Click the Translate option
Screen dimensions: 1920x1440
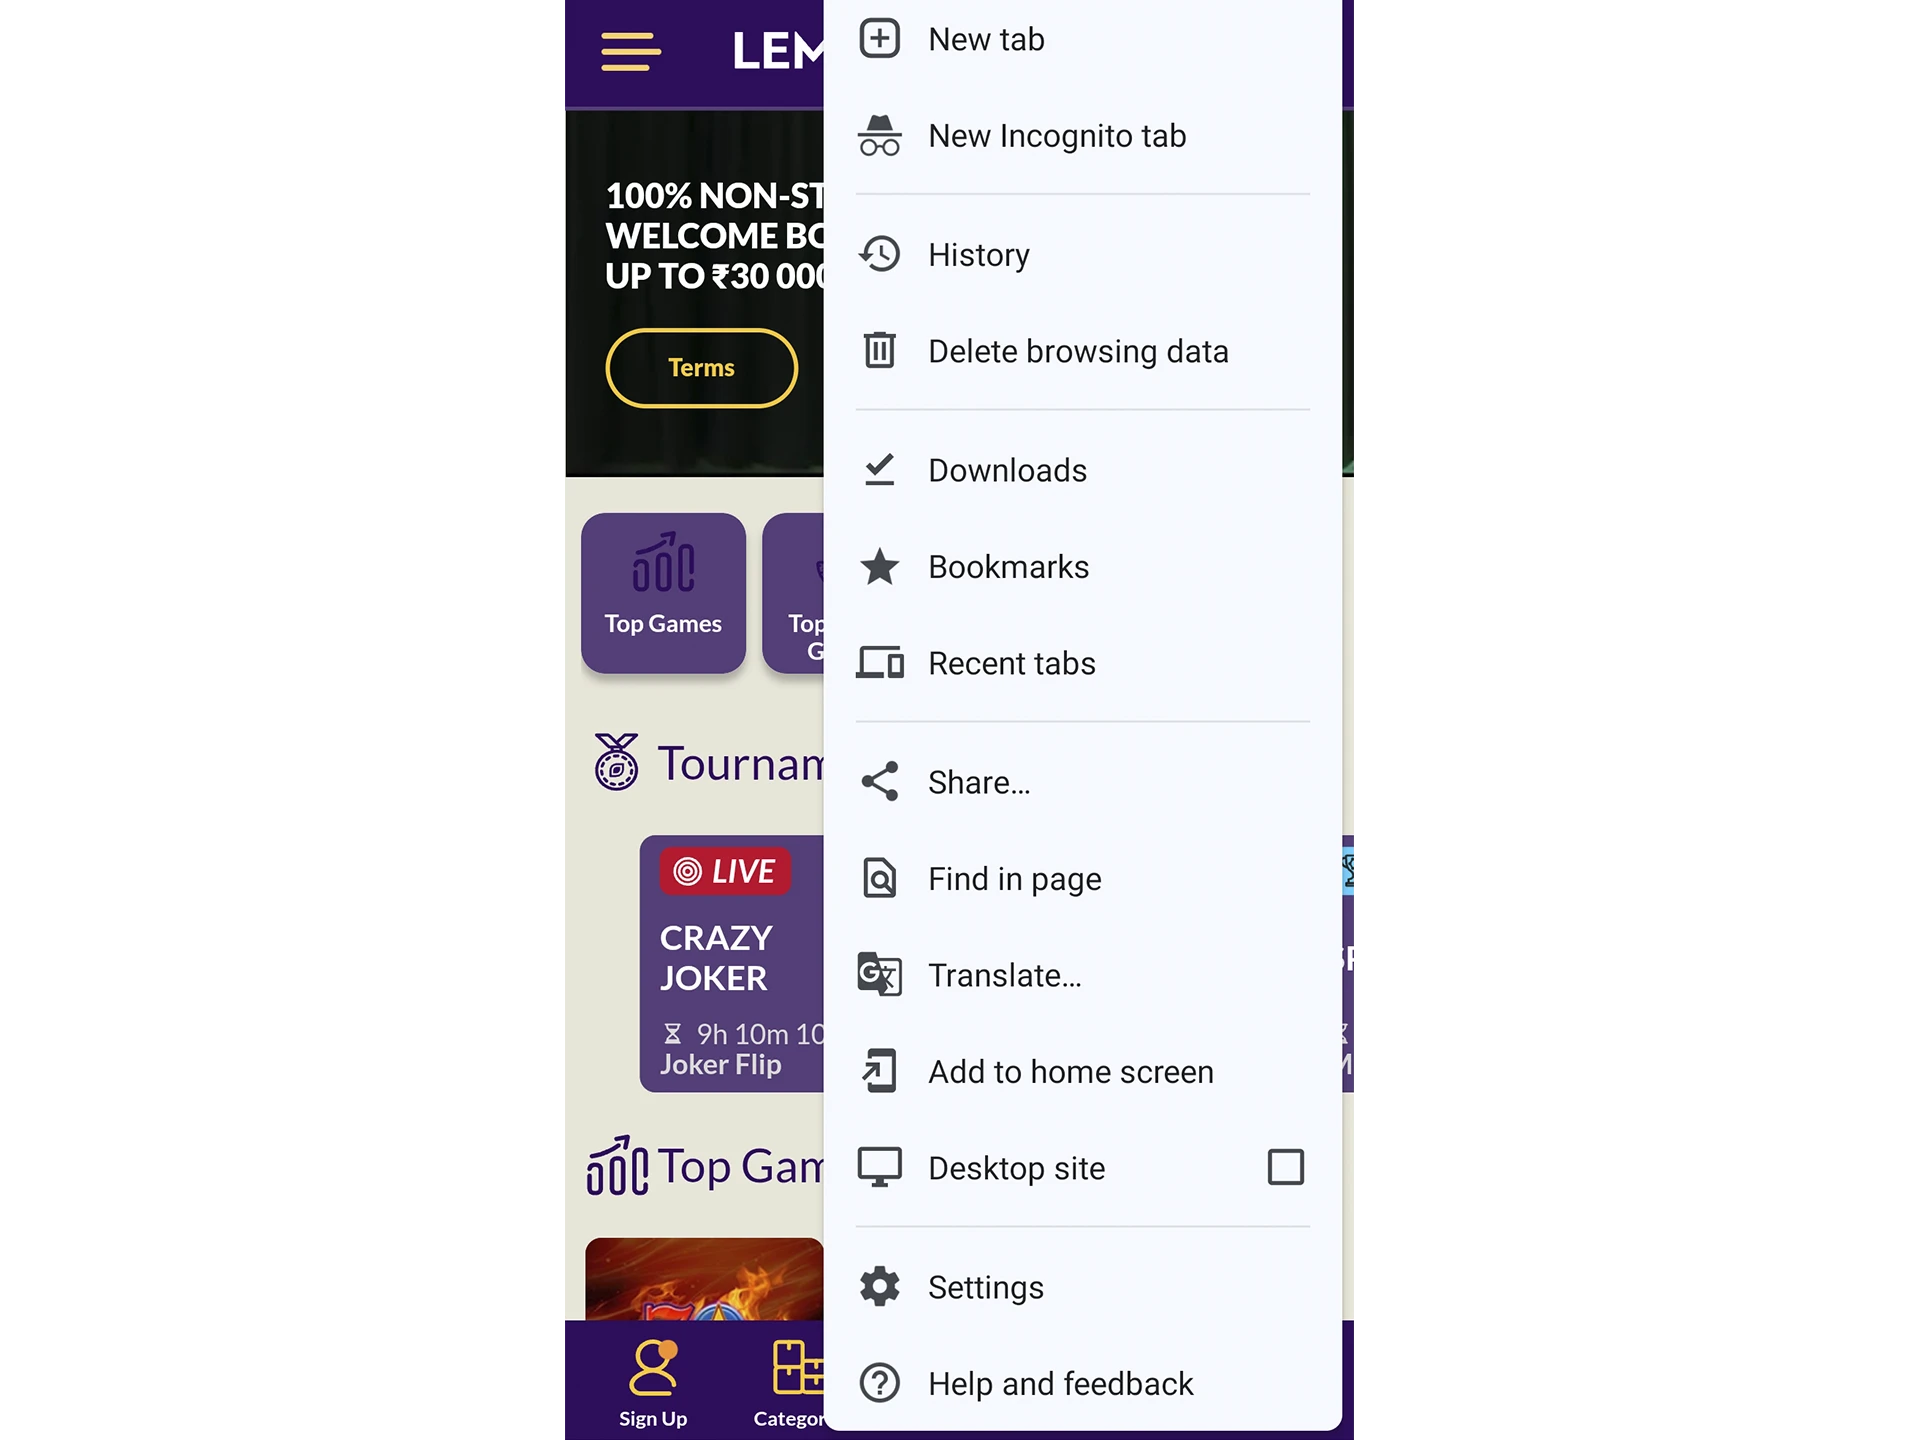coord(1005,974)
